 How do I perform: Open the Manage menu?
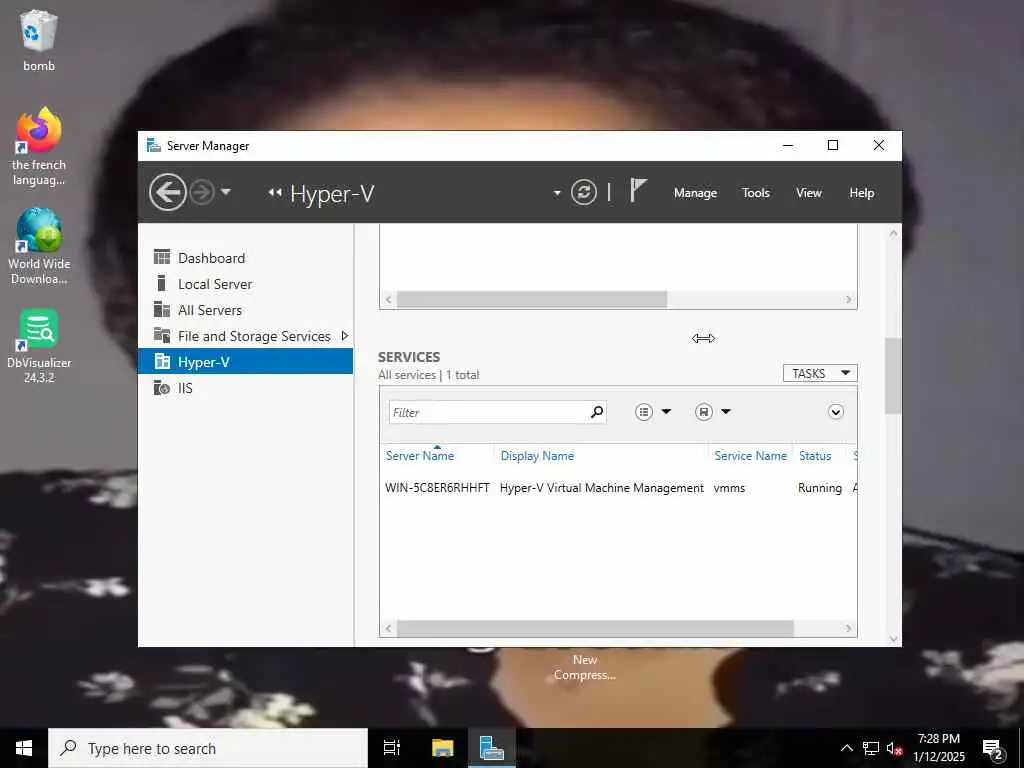click(695, 193)
